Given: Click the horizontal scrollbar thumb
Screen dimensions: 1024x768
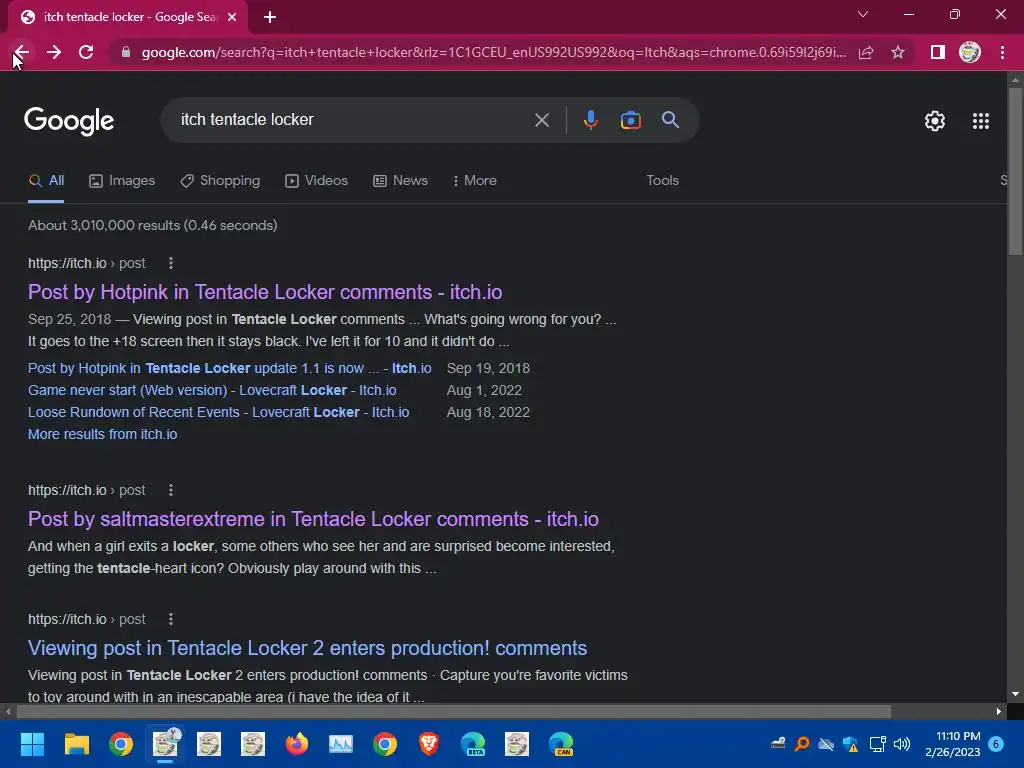Looking at the screenshot, I should tap(454, 711).
